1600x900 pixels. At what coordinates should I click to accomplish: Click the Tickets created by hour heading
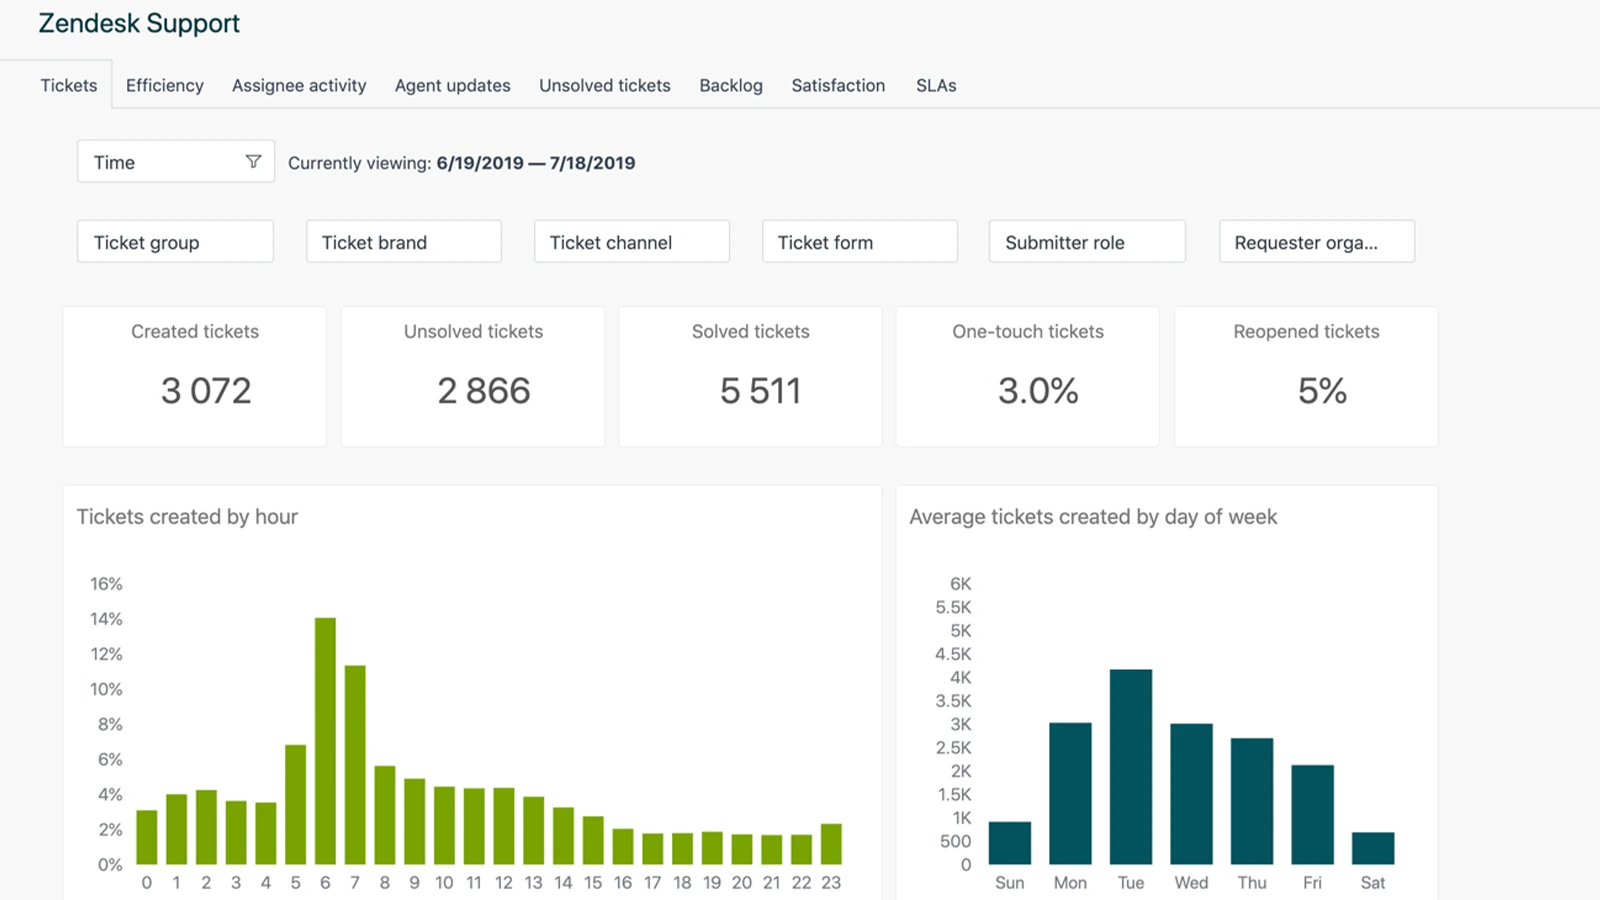click(x=187, y=516)
